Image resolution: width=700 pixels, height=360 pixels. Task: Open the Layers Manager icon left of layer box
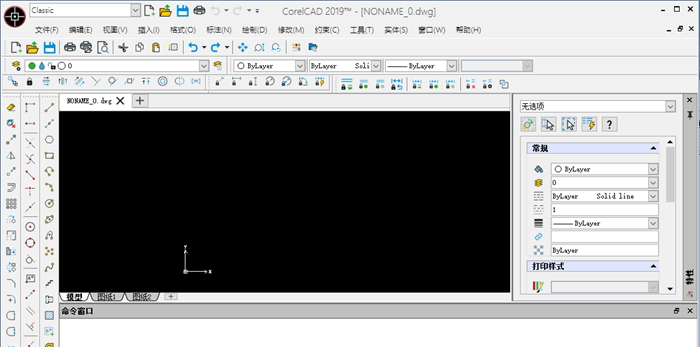(x=16, y=66)
